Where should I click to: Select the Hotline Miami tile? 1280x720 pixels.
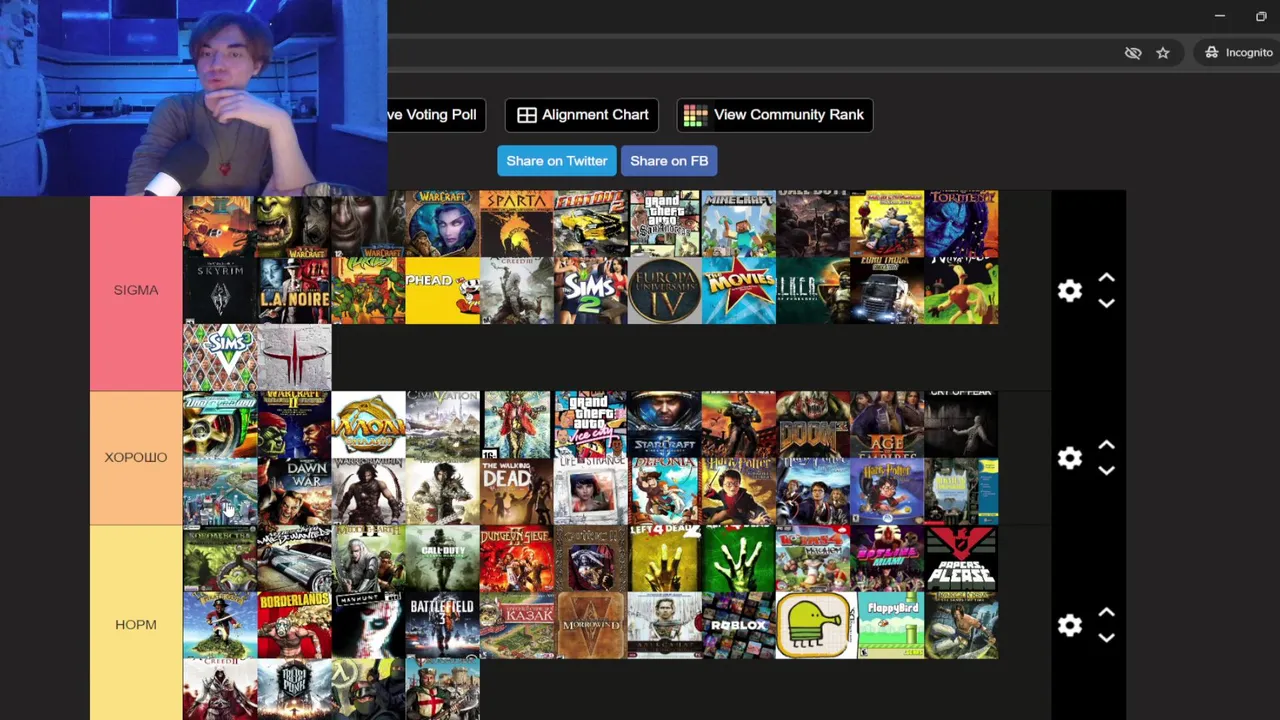click(887, 558)
